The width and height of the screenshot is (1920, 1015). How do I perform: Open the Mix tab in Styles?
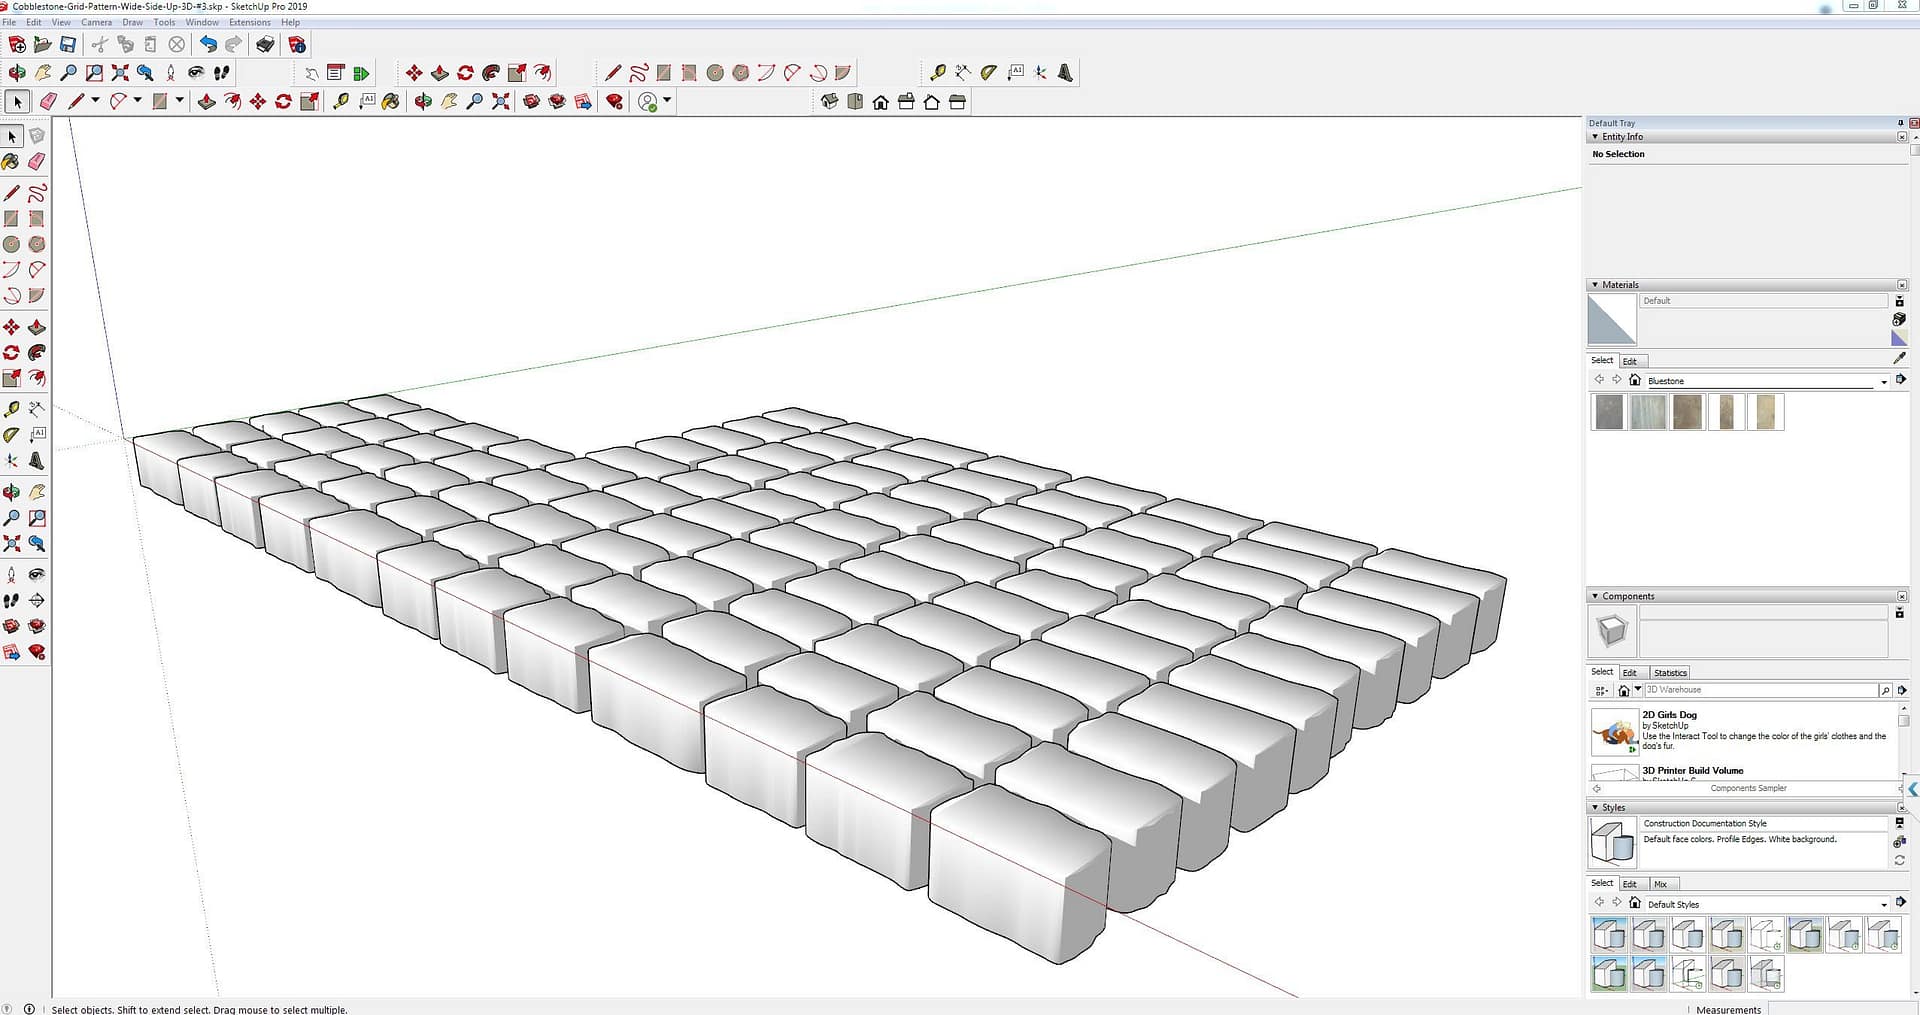coord(1660,884)
